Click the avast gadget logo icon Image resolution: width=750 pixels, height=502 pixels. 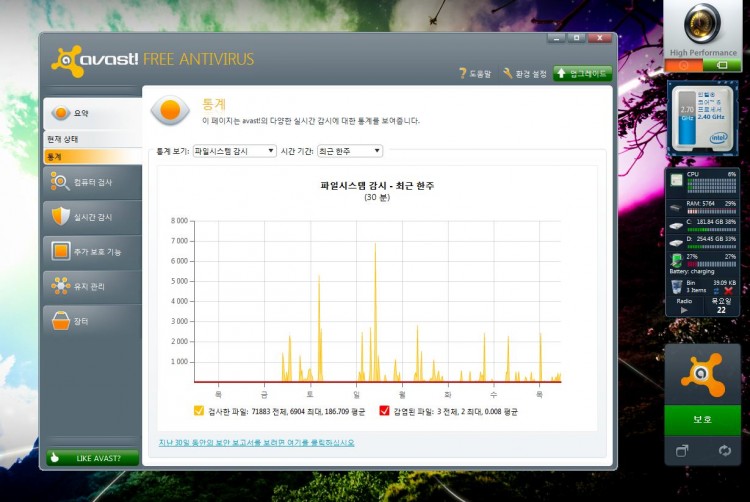click(702, 374)
